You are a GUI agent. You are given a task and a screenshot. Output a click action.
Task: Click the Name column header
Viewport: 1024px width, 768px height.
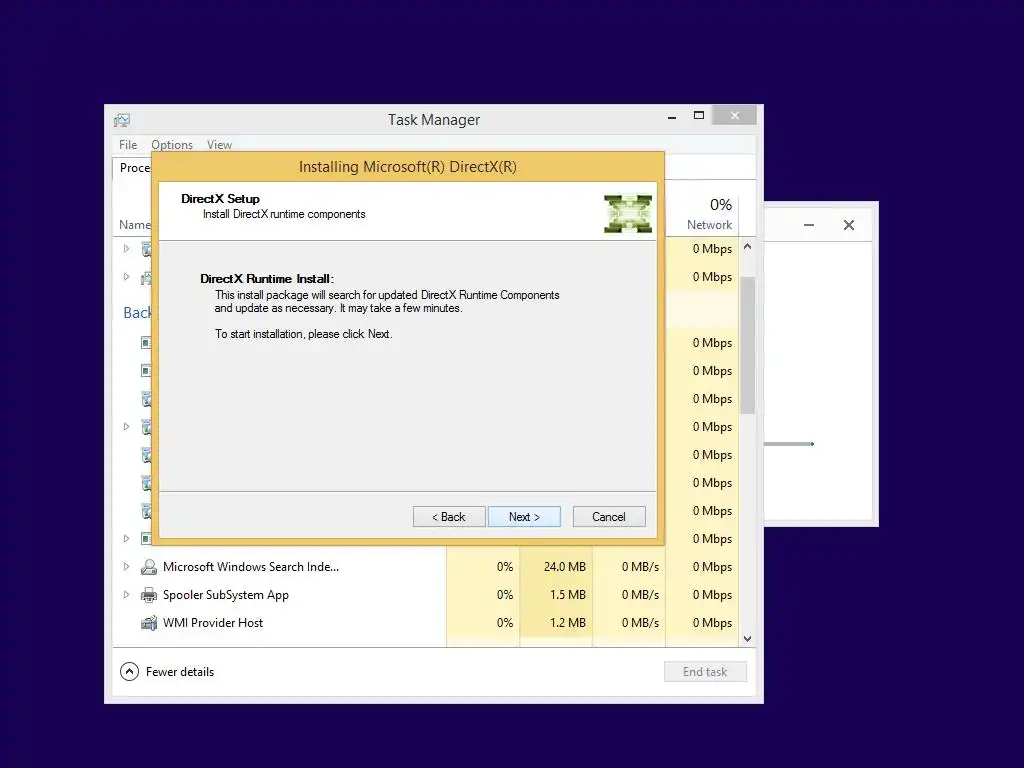(x=135, y=225)
